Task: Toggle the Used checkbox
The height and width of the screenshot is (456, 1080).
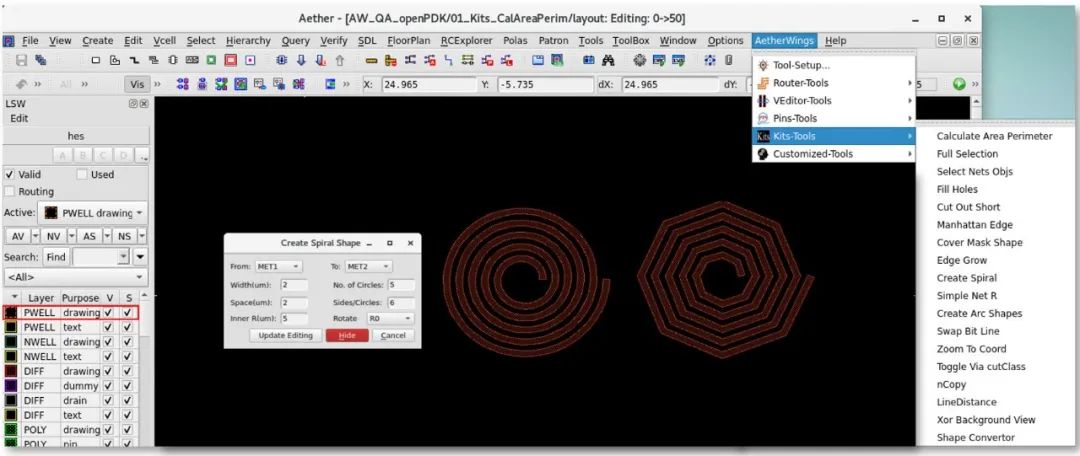Action: [82, 174]
